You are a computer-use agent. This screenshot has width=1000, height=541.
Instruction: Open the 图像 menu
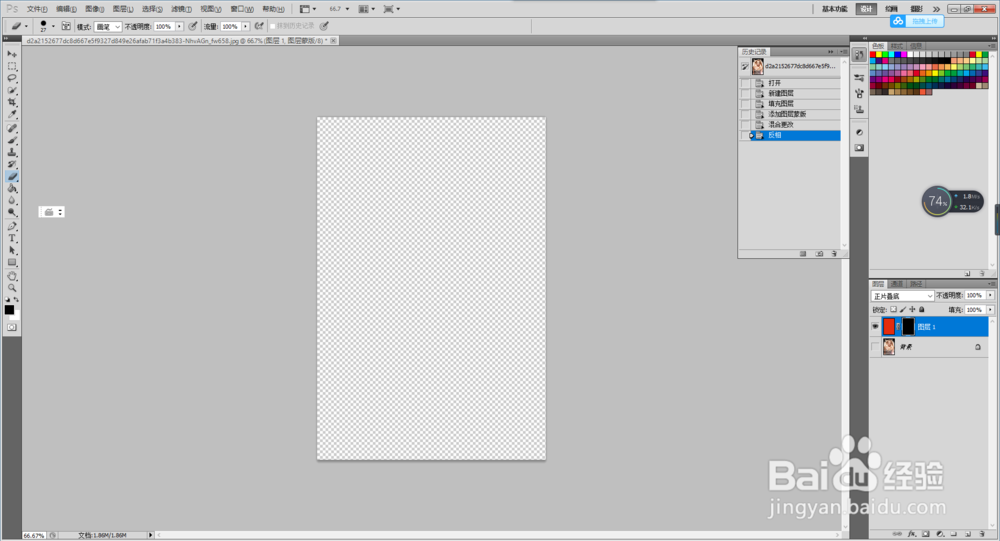click(94, 9)
